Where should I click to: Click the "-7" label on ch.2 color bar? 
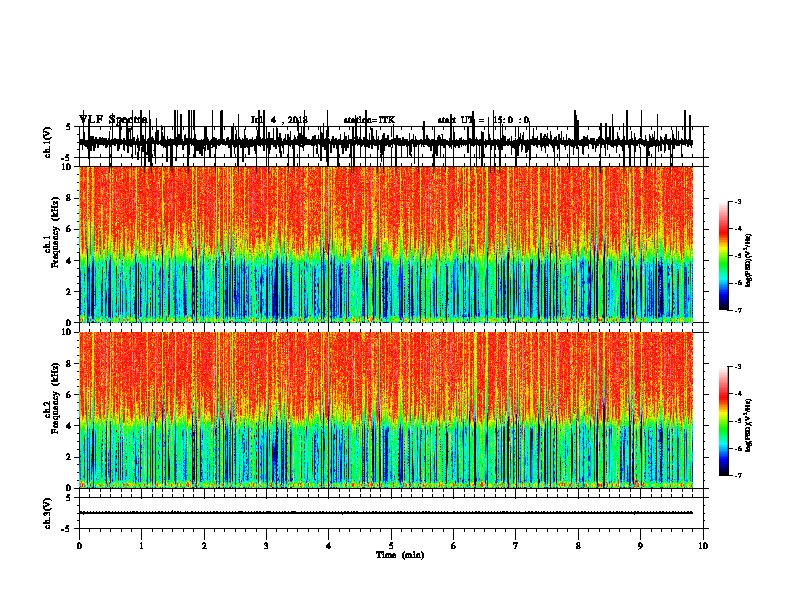click(x=737, y=475)
